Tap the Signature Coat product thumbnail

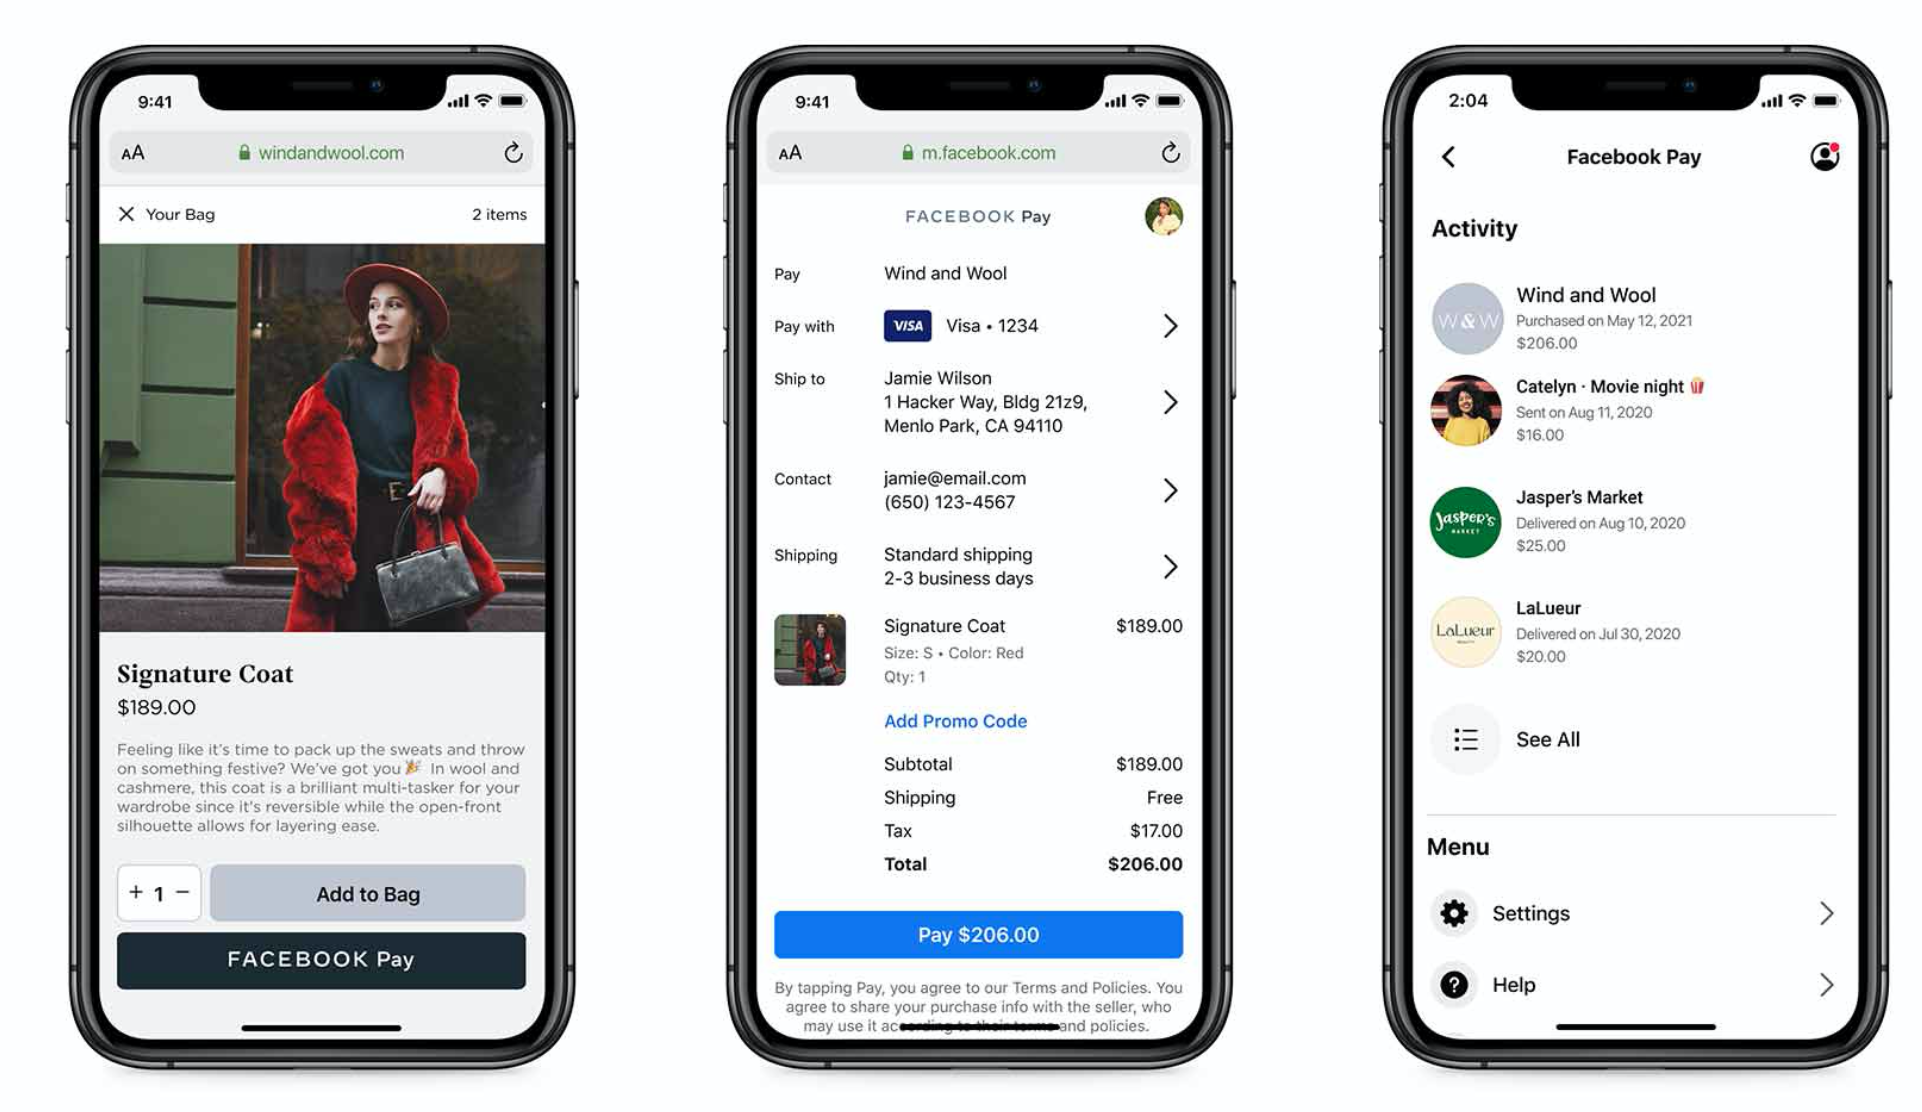pyautogui.click(x=809, y=649)
